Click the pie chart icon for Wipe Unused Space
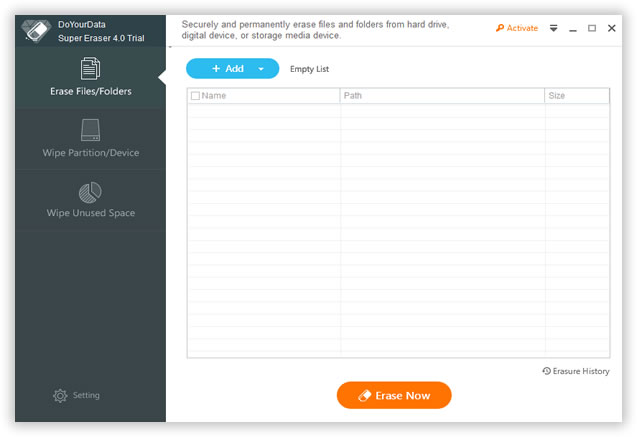The image size is (637, 437). pos(90,192)
